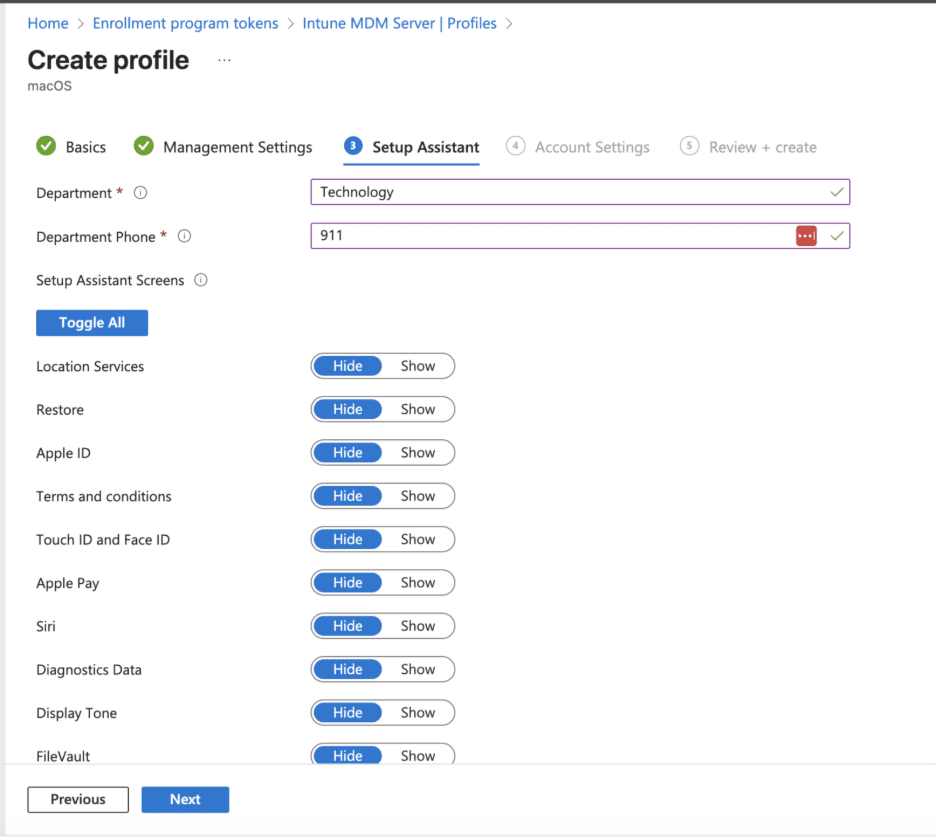Click green checkmark icon for Management Settings
This screenshot has width=936, height=837.
pyautogui.click(x=144, y=147)
